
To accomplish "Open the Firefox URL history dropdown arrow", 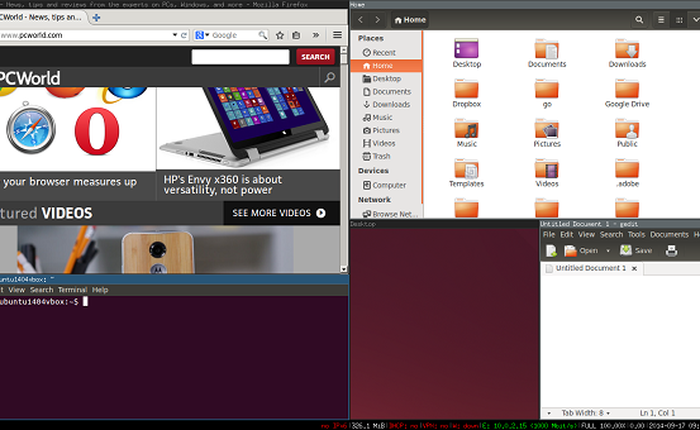I will tap(175, 35).
